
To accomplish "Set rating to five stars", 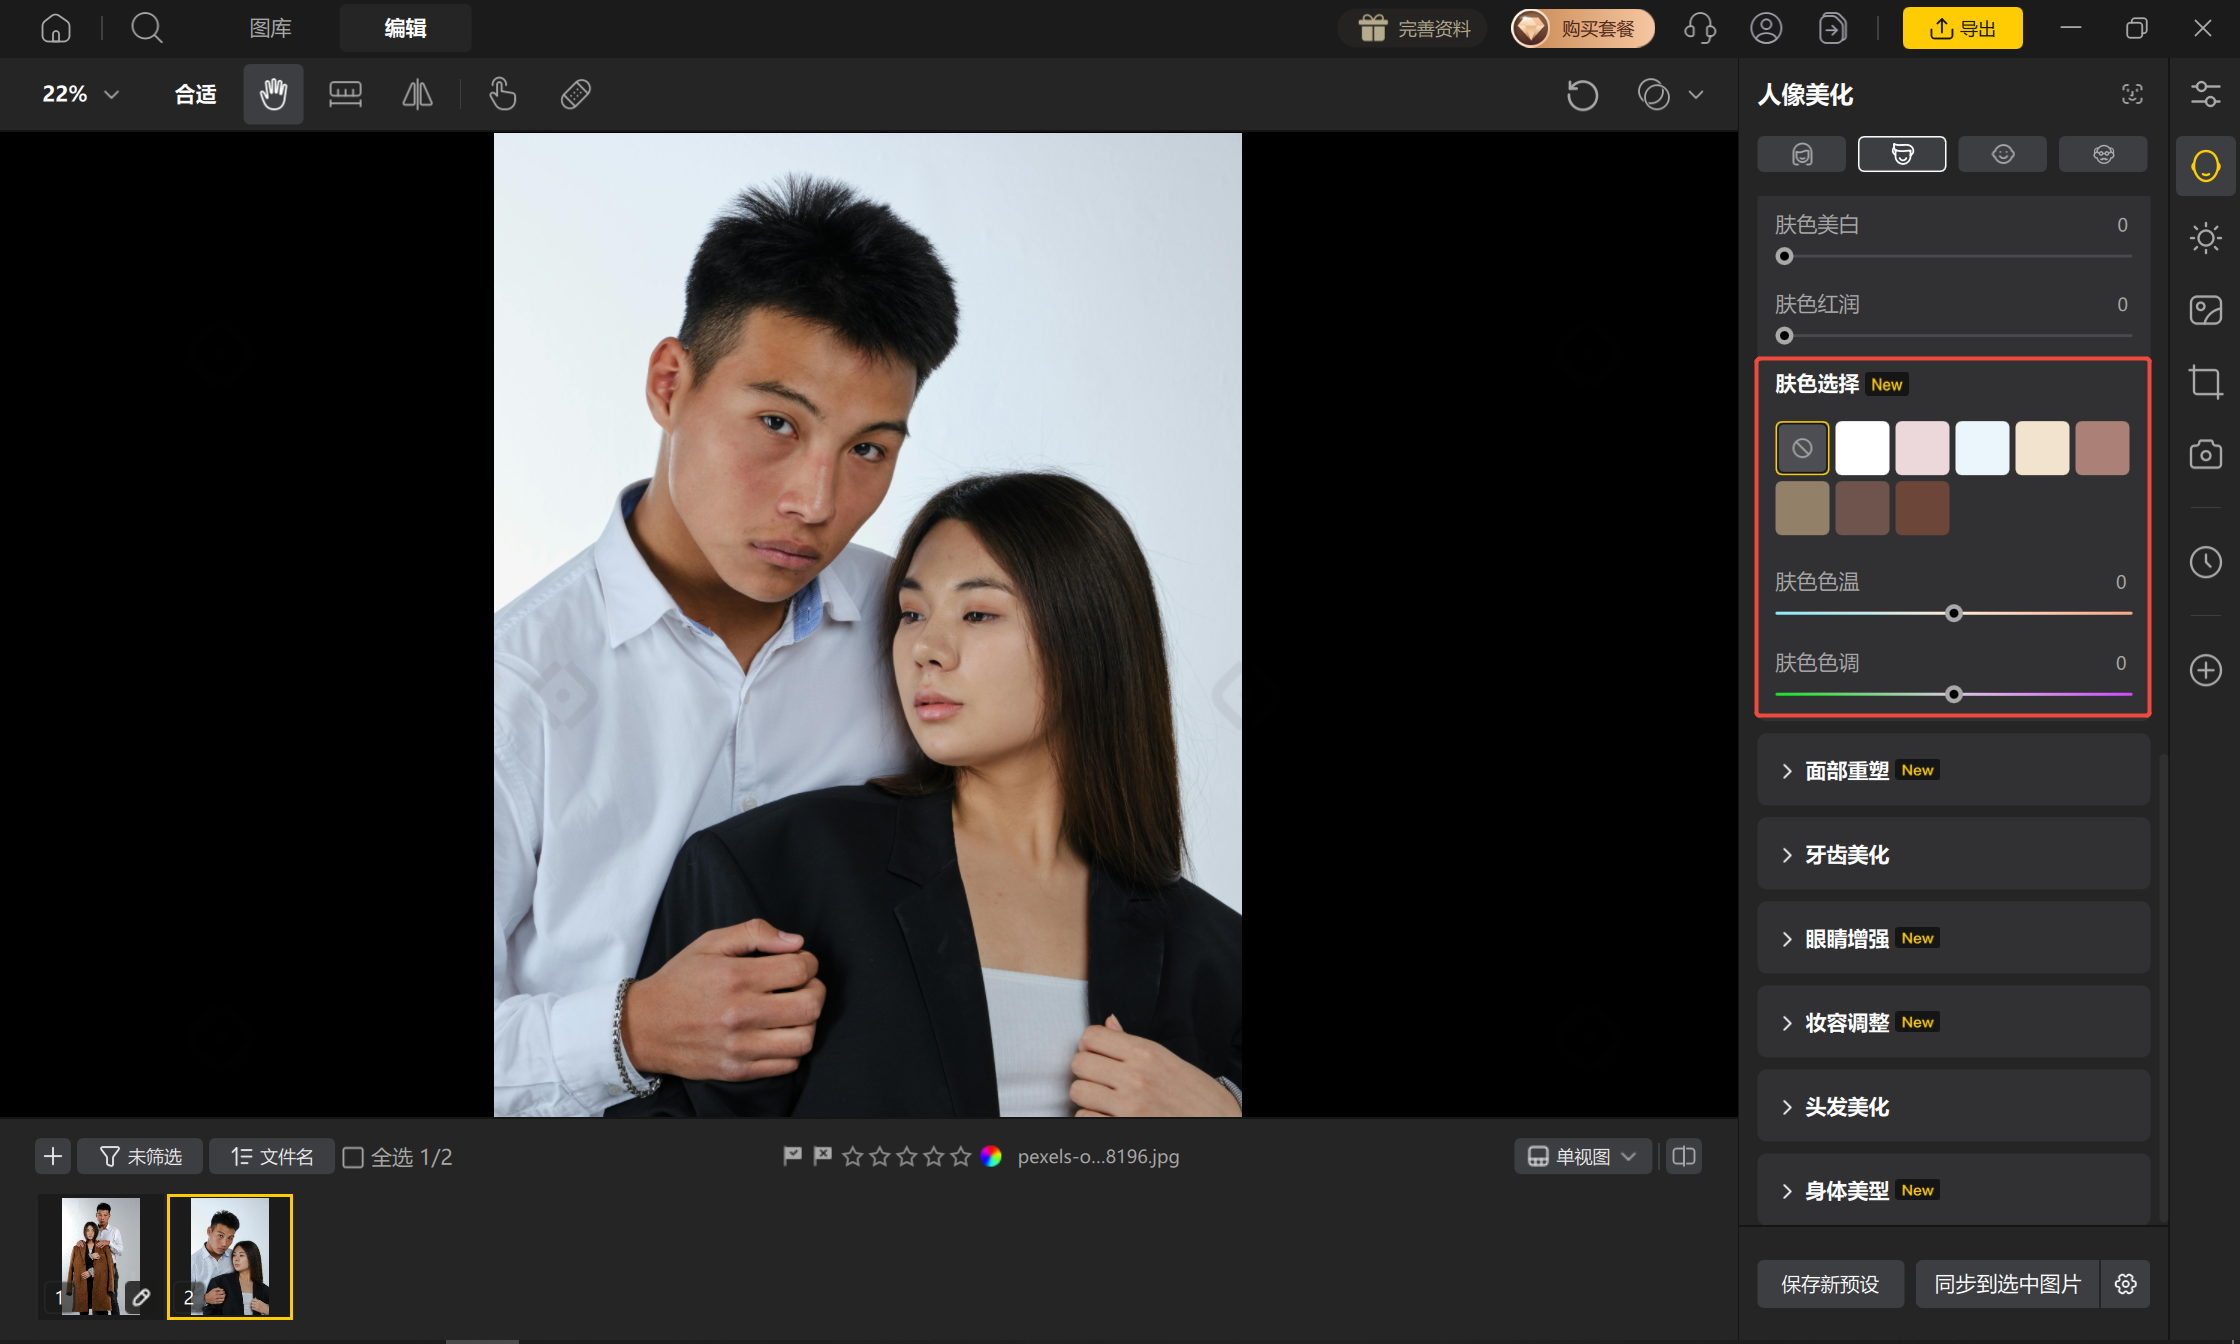I will pyautogui.click(x=961, y=1156).
